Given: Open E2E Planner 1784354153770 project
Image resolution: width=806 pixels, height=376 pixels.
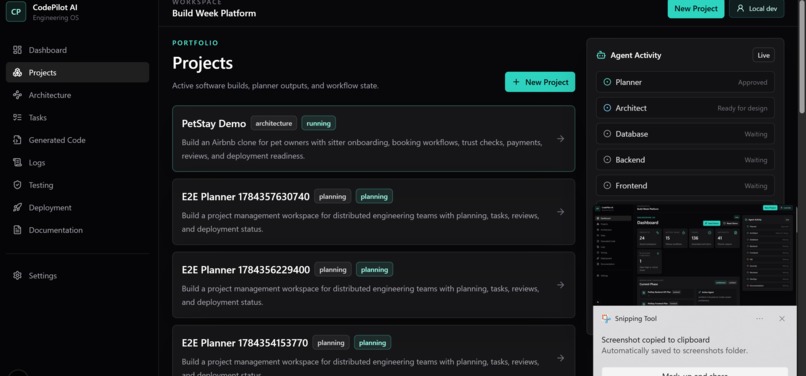Looking at the screenshot, I should (374, 351).
